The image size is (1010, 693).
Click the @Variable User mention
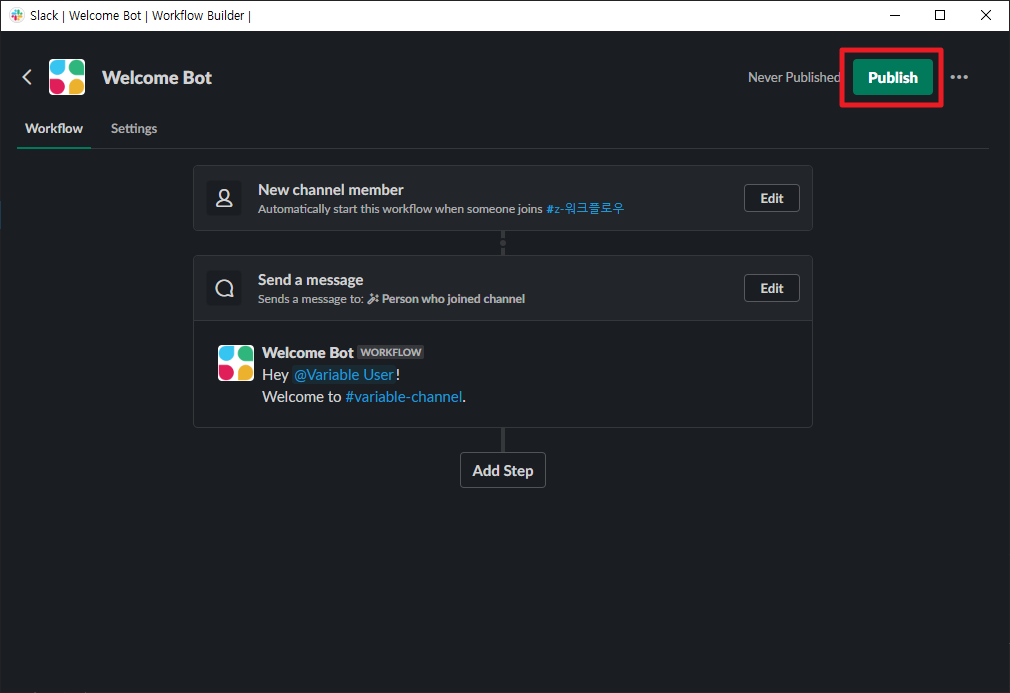[x=344, y=375]
